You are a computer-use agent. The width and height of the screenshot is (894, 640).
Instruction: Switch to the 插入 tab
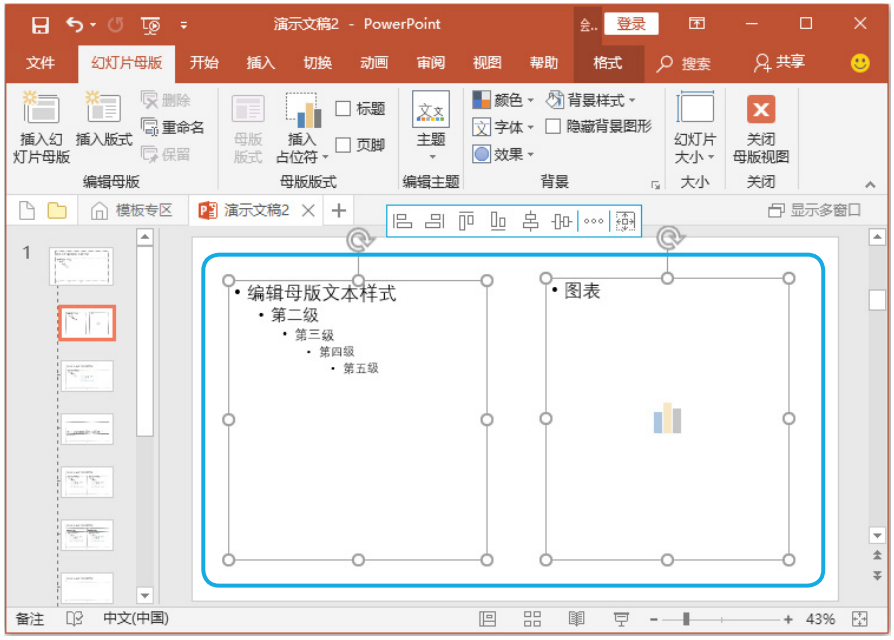pyautogui.click(x=261, y=63)
